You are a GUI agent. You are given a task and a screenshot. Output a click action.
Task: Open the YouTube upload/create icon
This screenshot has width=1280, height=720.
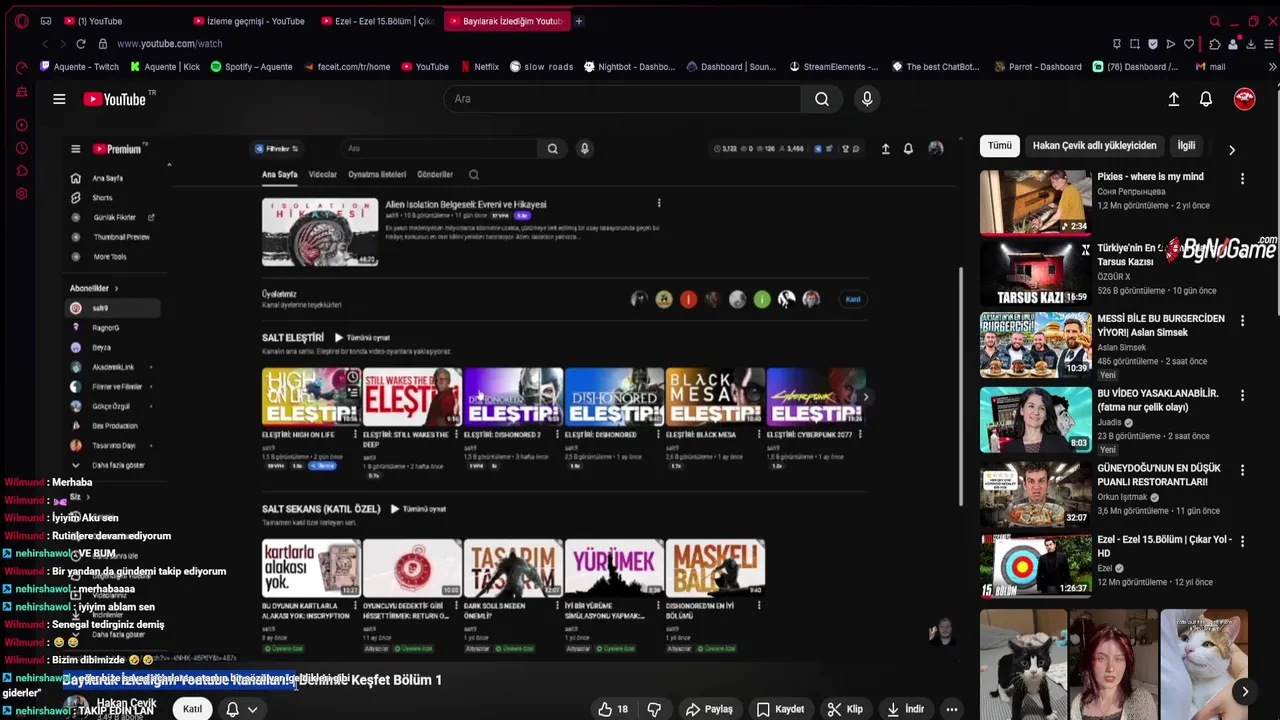click(1174, 99)
